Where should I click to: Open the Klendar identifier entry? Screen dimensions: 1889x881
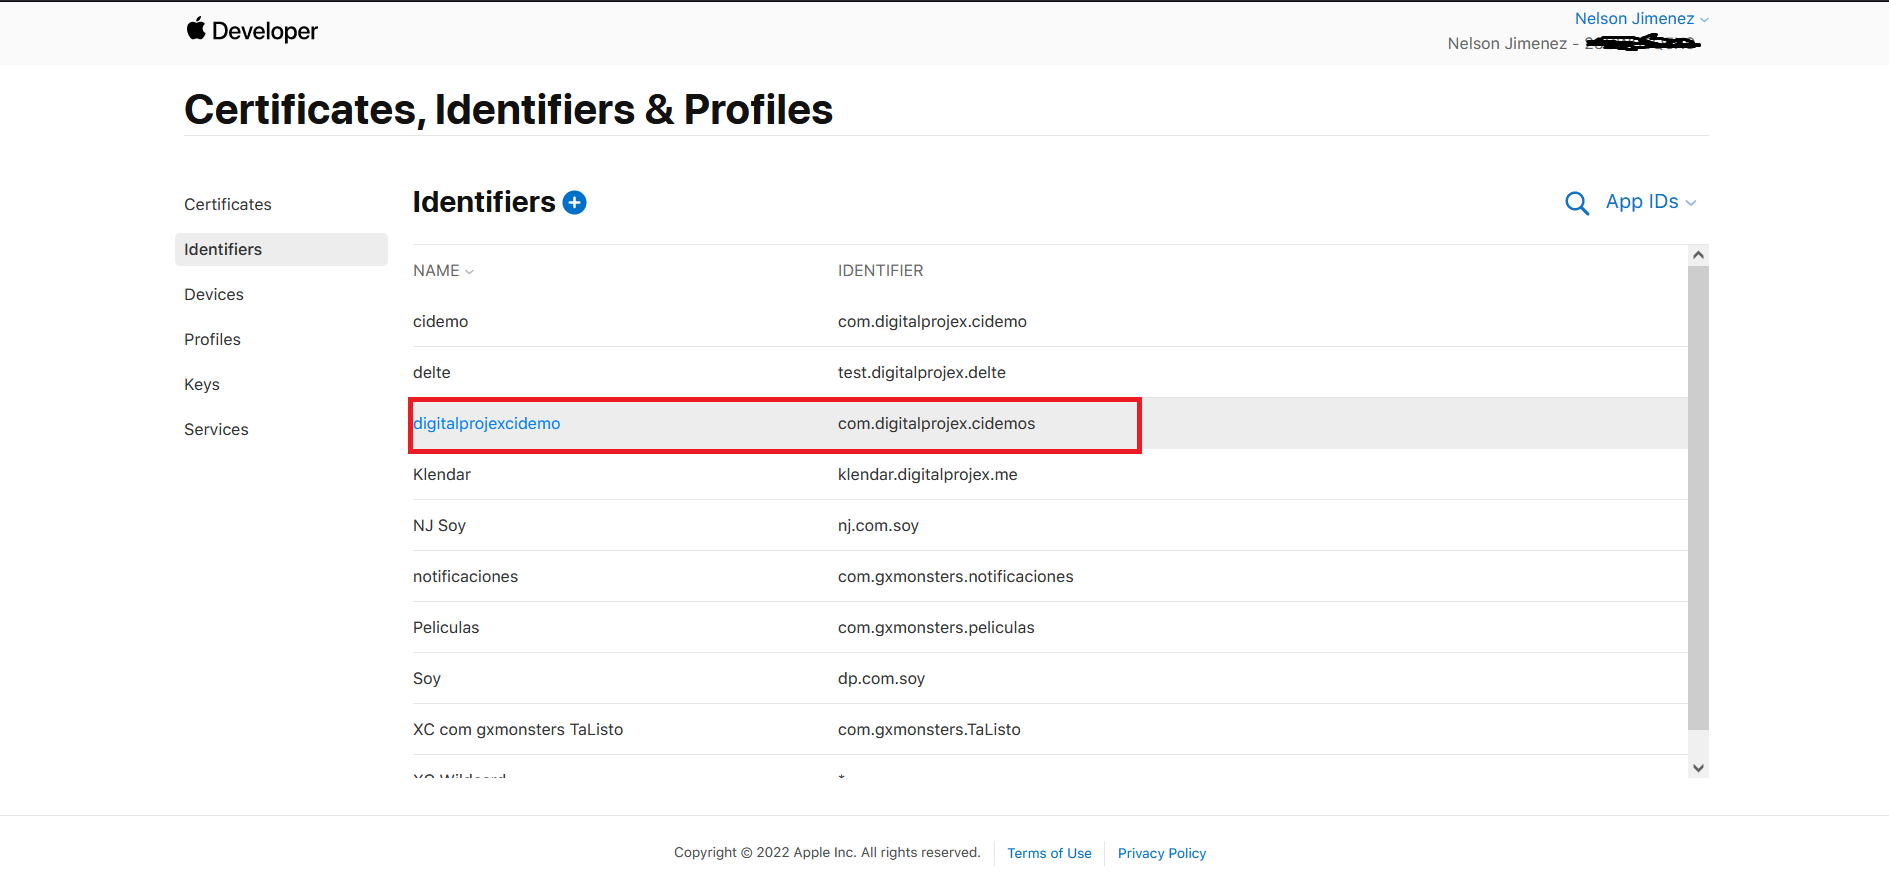[x=442, y=474]
